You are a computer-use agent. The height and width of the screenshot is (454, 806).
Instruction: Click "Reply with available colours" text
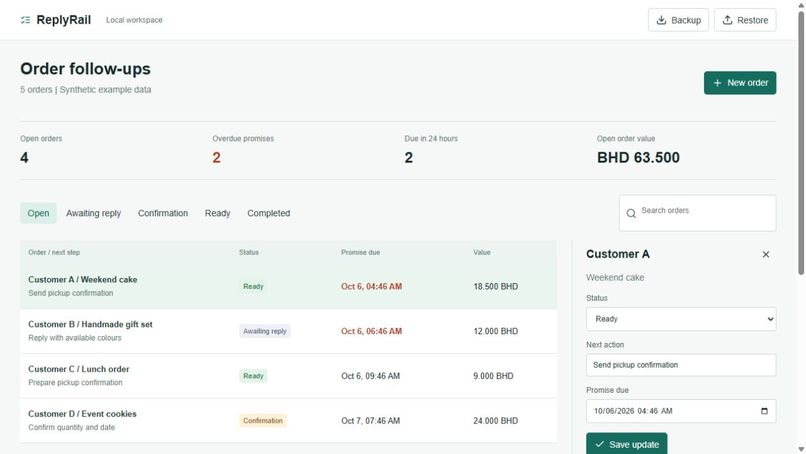click(75, 338)
